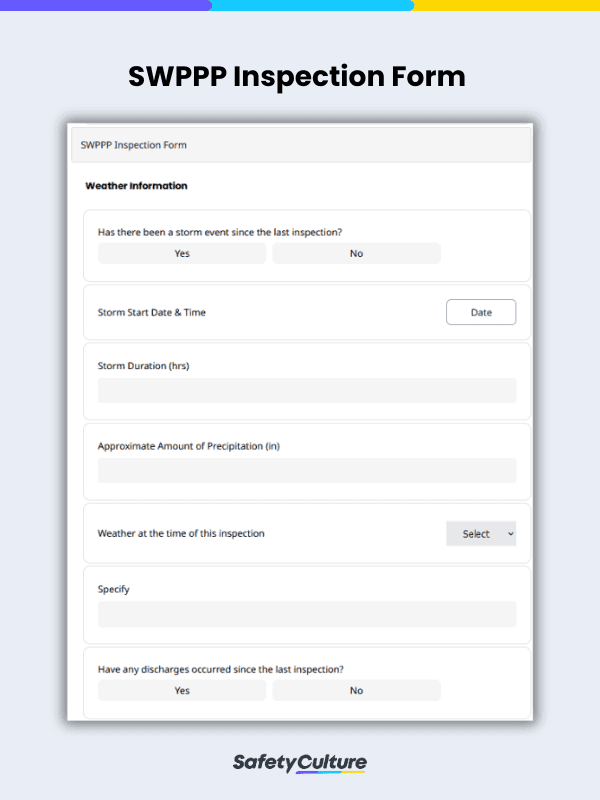Click the SafetyCulture logo
Screen dimensions: 600x800
299,763
